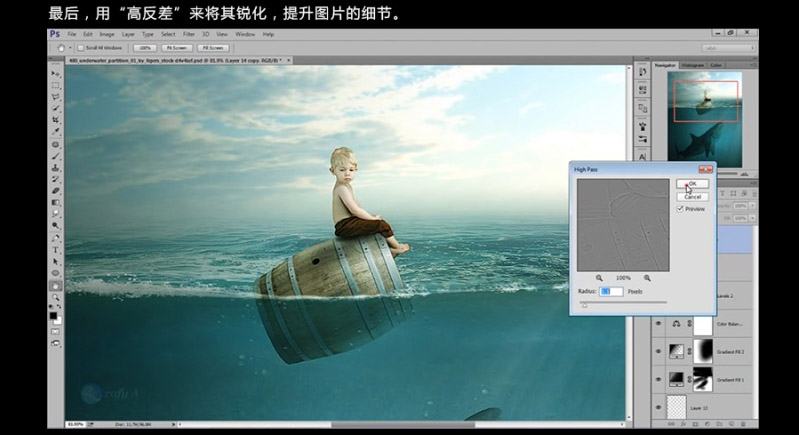Click the Gradient Fill 2 mask thumbnail
This screenshot has height=435, width=799.
703,351
